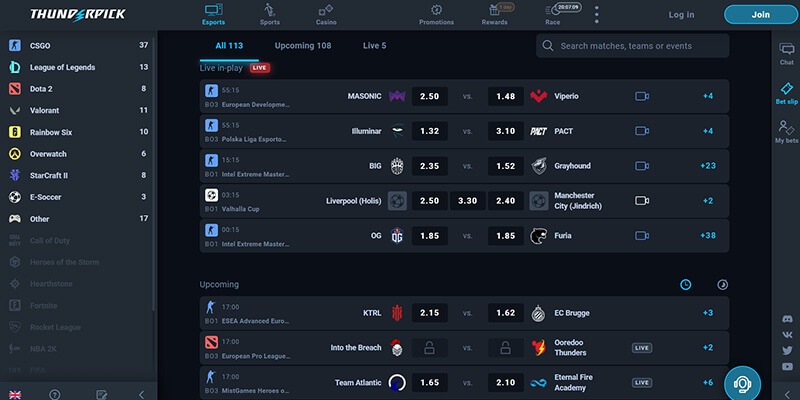The width and height of the screenshot is (800, 400).
Task: Switch to the Upcoming 108 tab
Action: click(x=302, y=46)
